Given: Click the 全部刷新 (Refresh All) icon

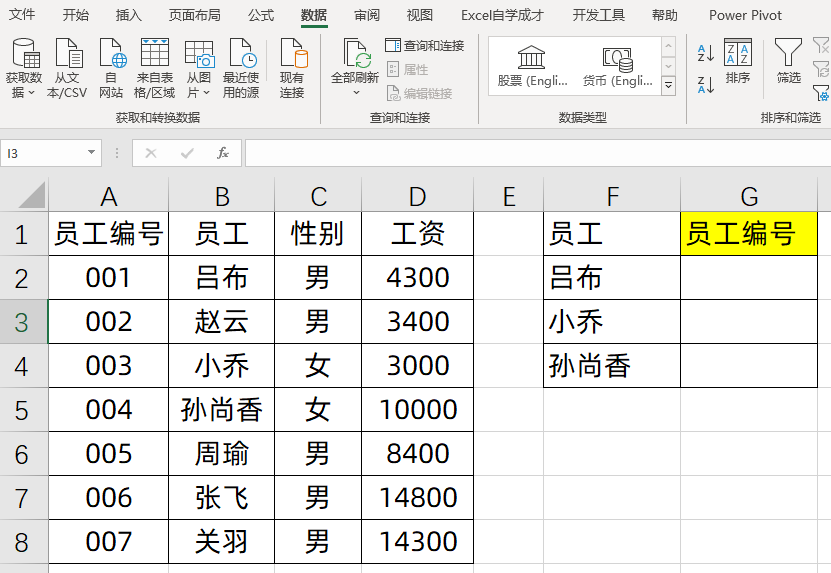Looking at the screenshot, I should (355, 59).
